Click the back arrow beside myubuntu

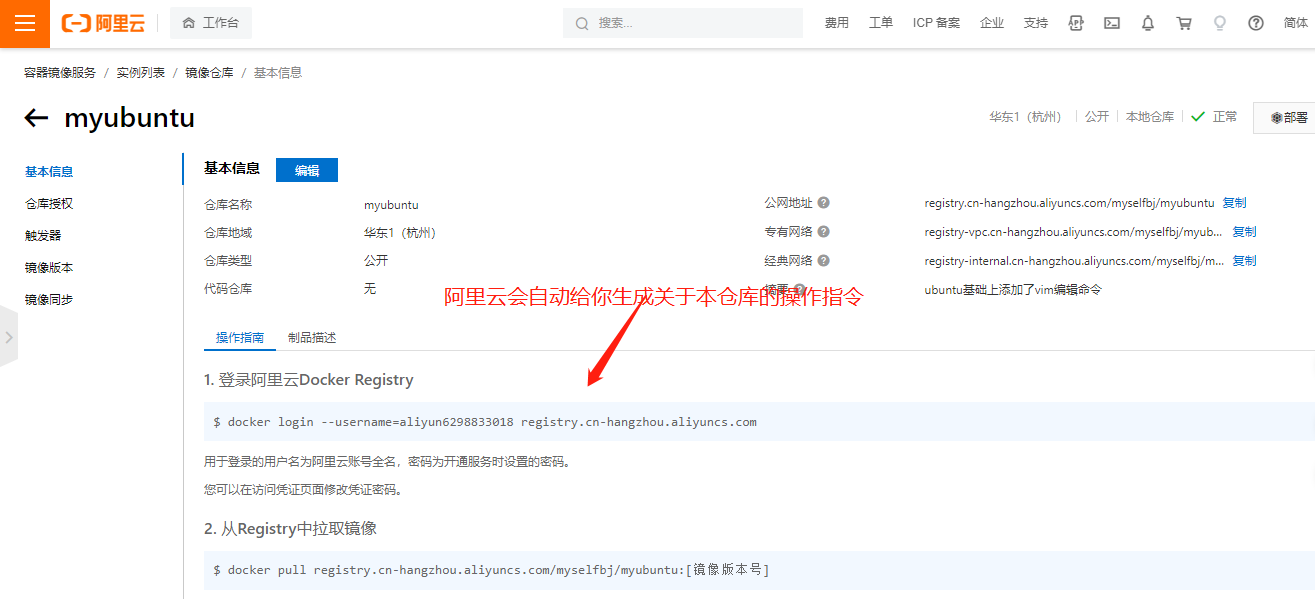click(36, 118)
